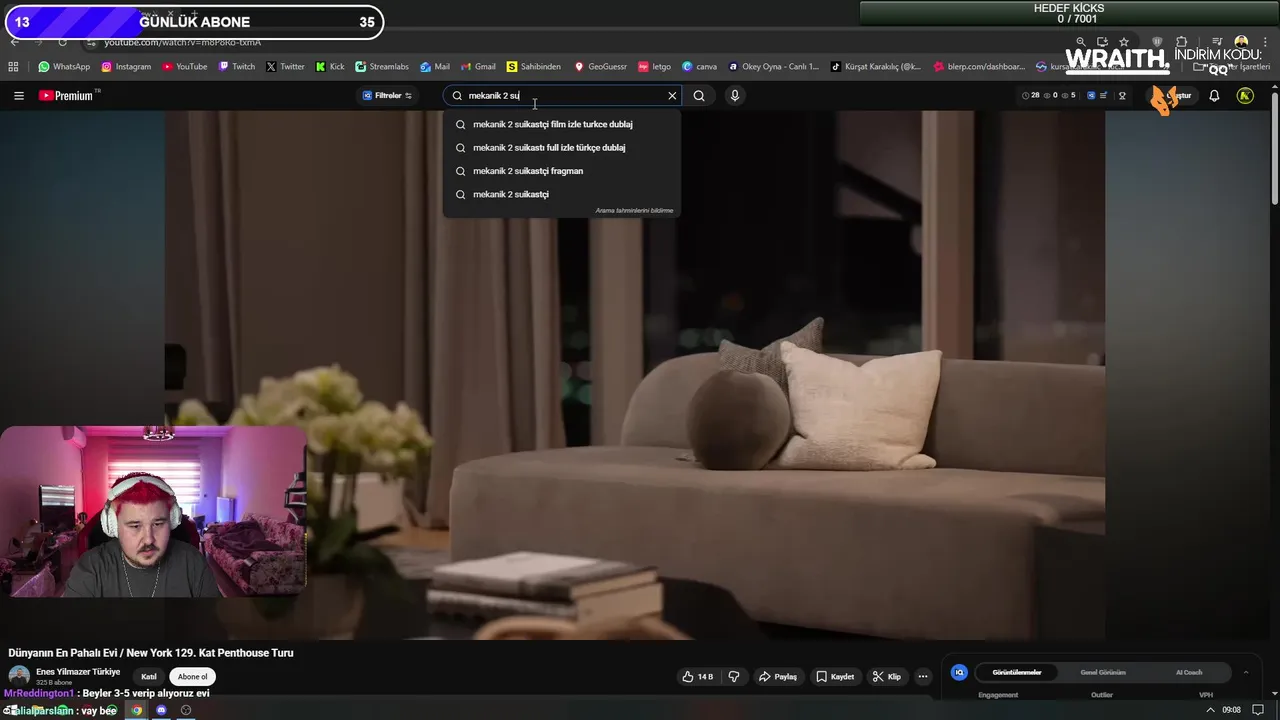
Task: Open the Windows notification center icon
Action: [x=1259, y=711]
